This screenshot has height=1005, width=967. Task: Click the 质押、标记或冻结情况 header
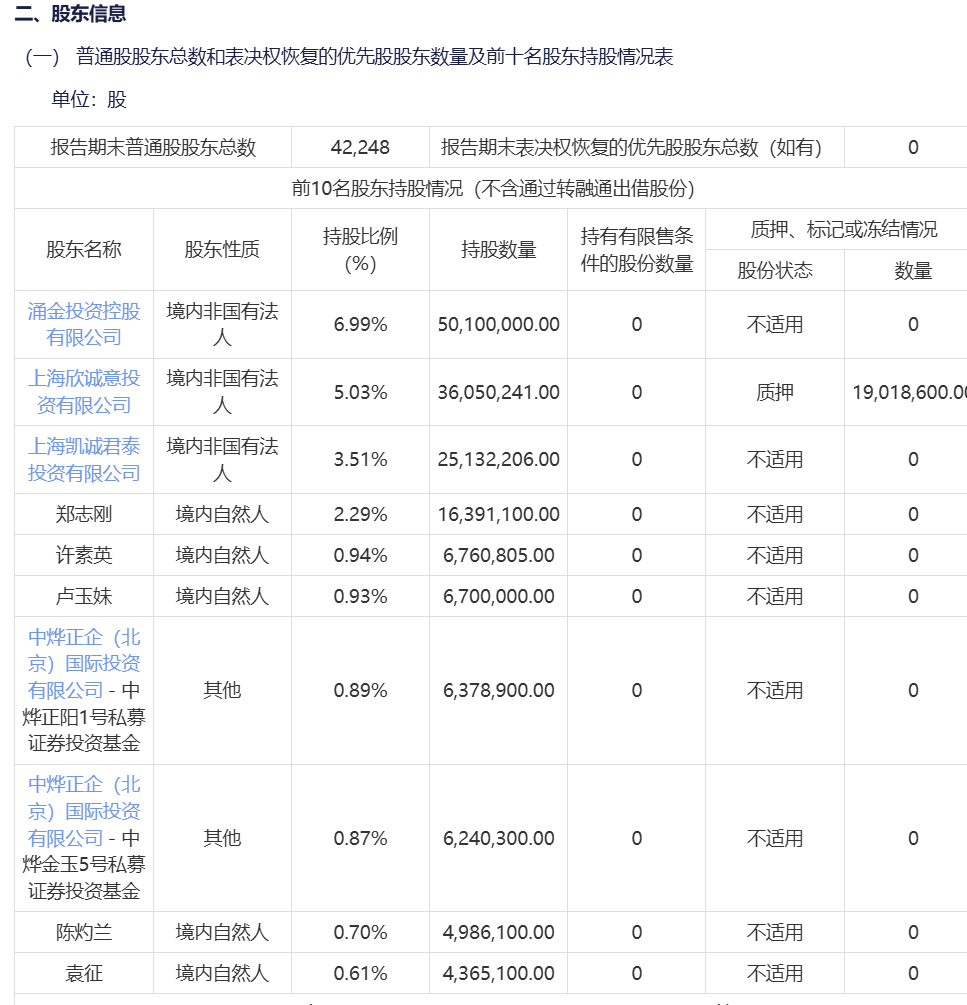point(843,229)
